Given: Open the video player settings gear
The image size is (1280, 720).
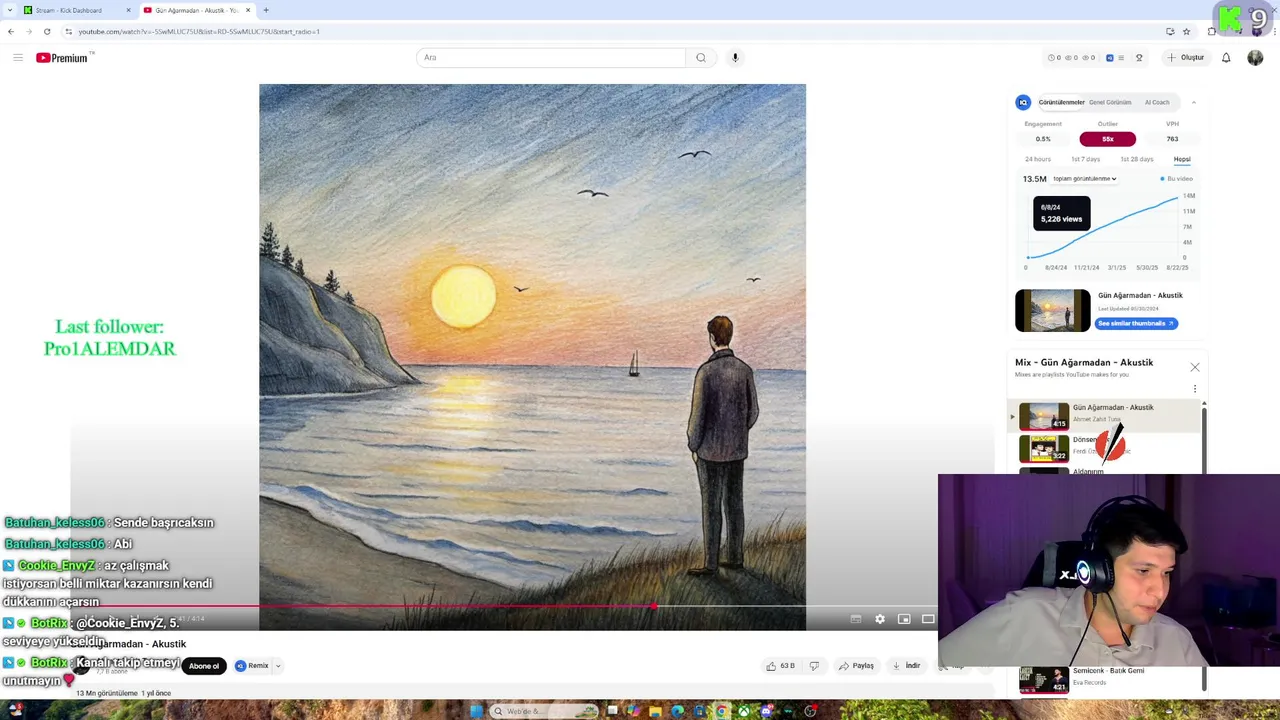Looking at the screenshot, I should point(880,619).
